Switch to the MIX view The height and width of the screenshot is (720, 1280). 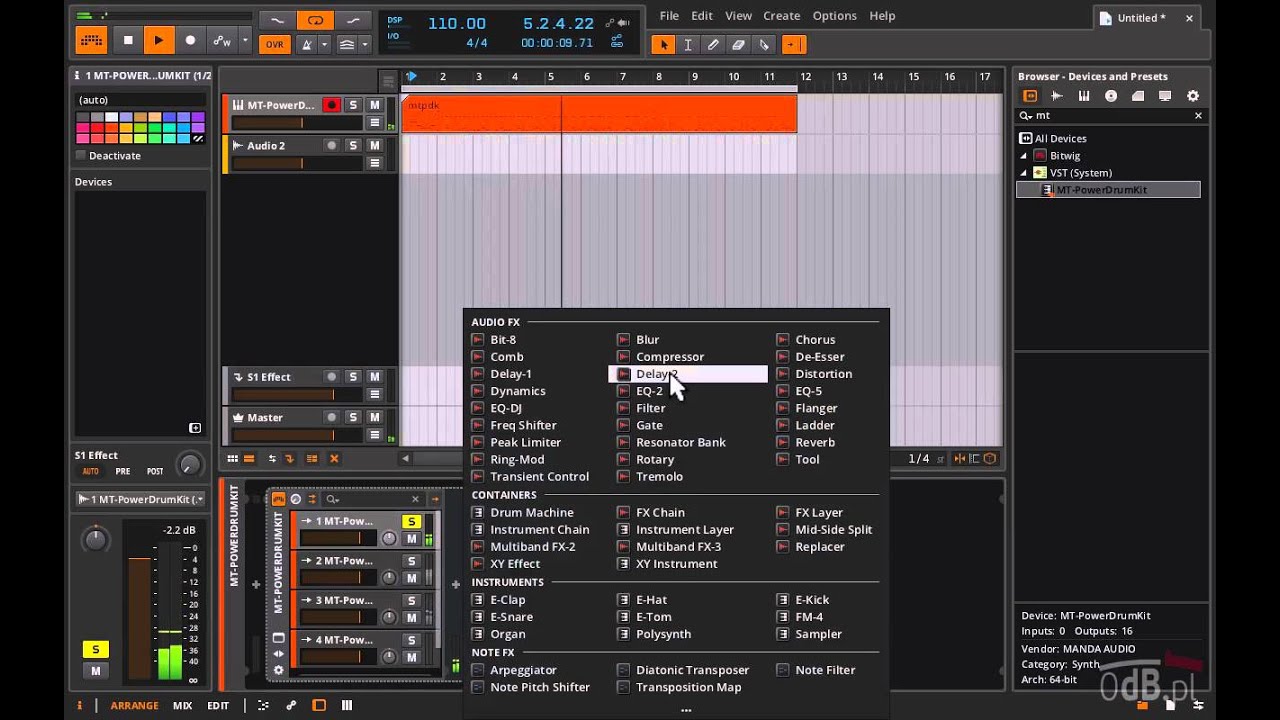[182, 705]
